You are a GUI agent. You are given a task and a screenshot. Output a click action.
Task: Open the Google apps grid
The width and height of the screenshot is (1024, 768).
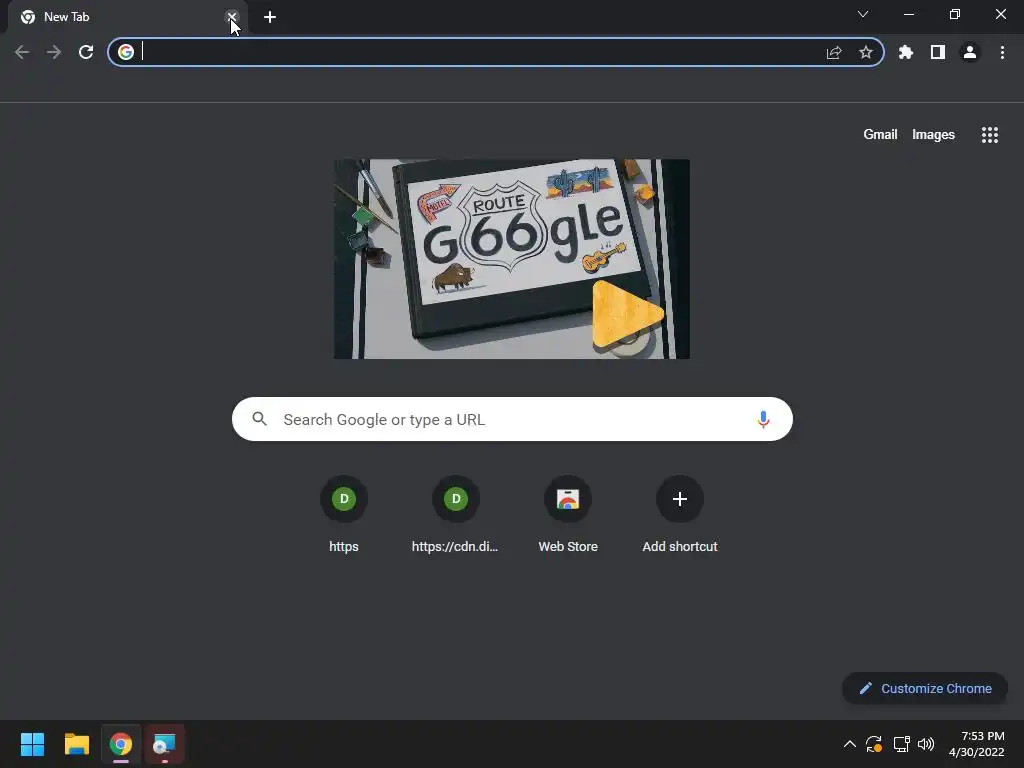pyautogui.click(x=990, y=135)
